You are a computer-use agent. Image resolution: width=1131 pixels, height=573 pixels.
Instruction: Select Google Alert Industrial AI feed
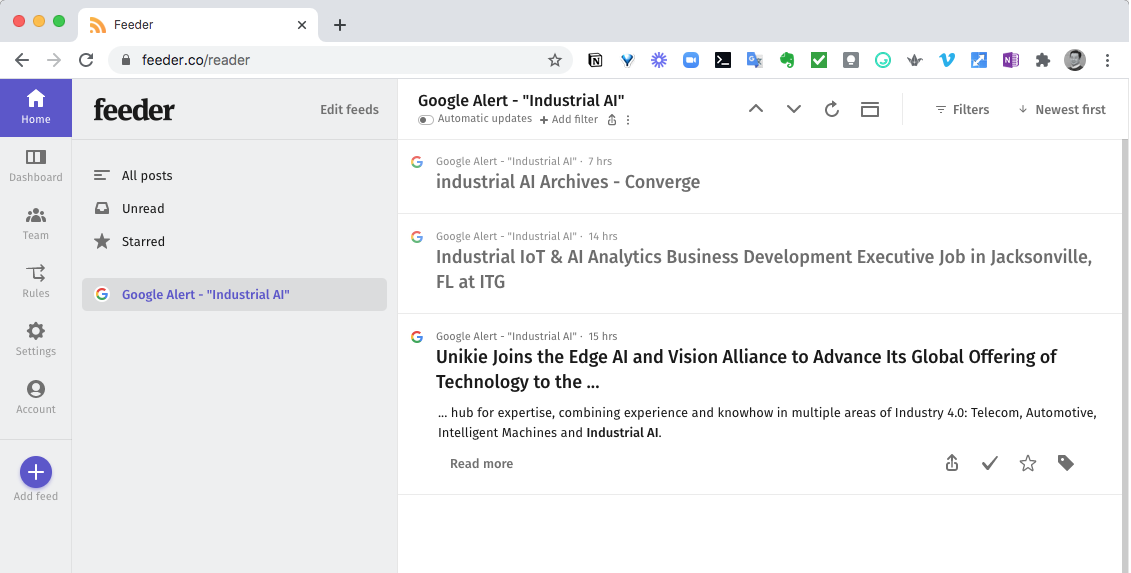(x=234, y=294)
